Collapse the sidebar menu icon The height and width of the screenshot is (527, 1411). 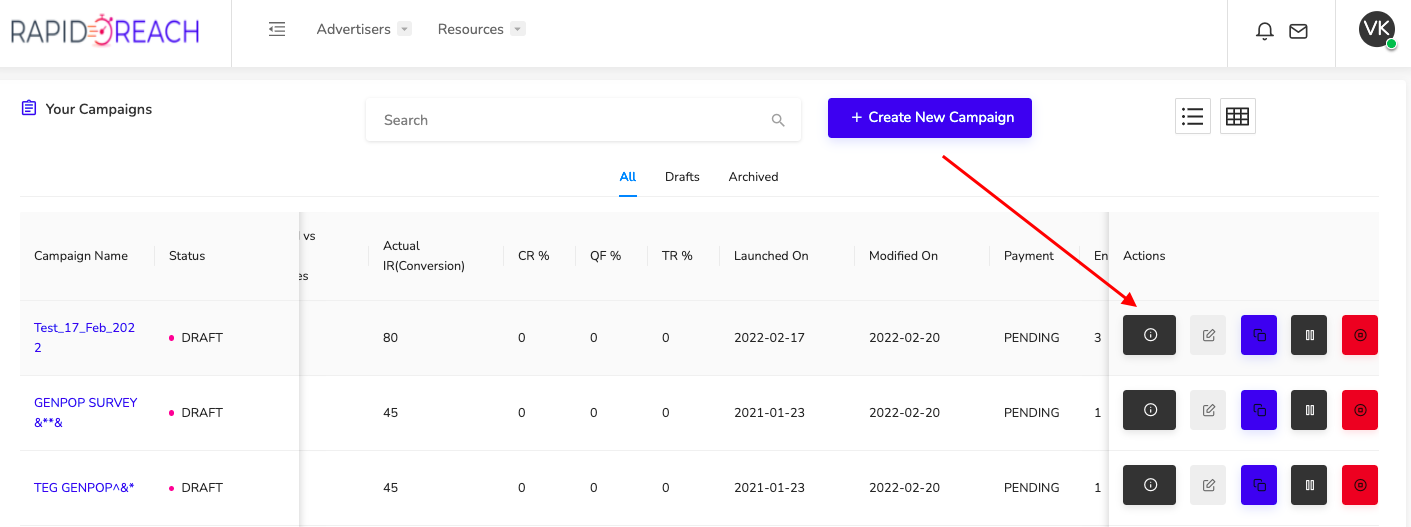tap(277, 29)
